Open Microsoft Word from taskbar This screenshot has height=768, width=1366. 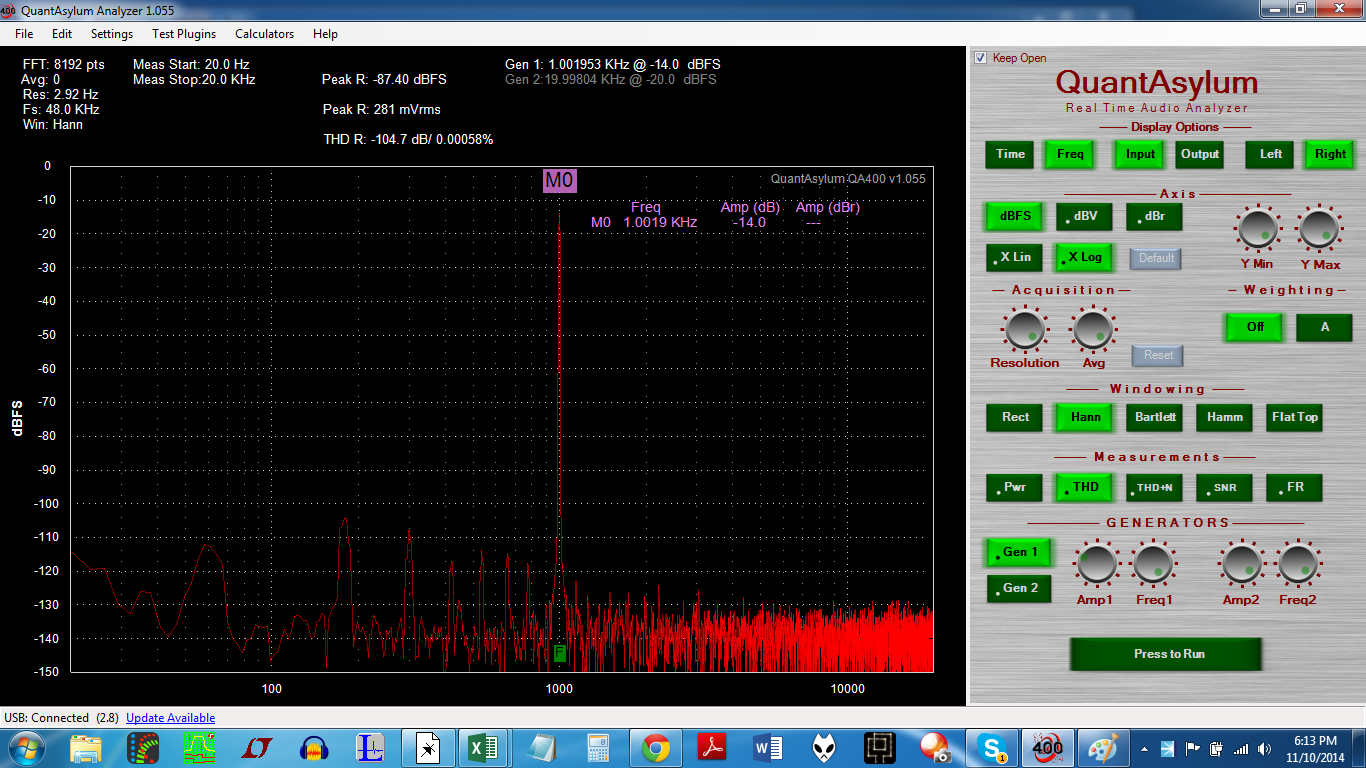tap(770, 747)
